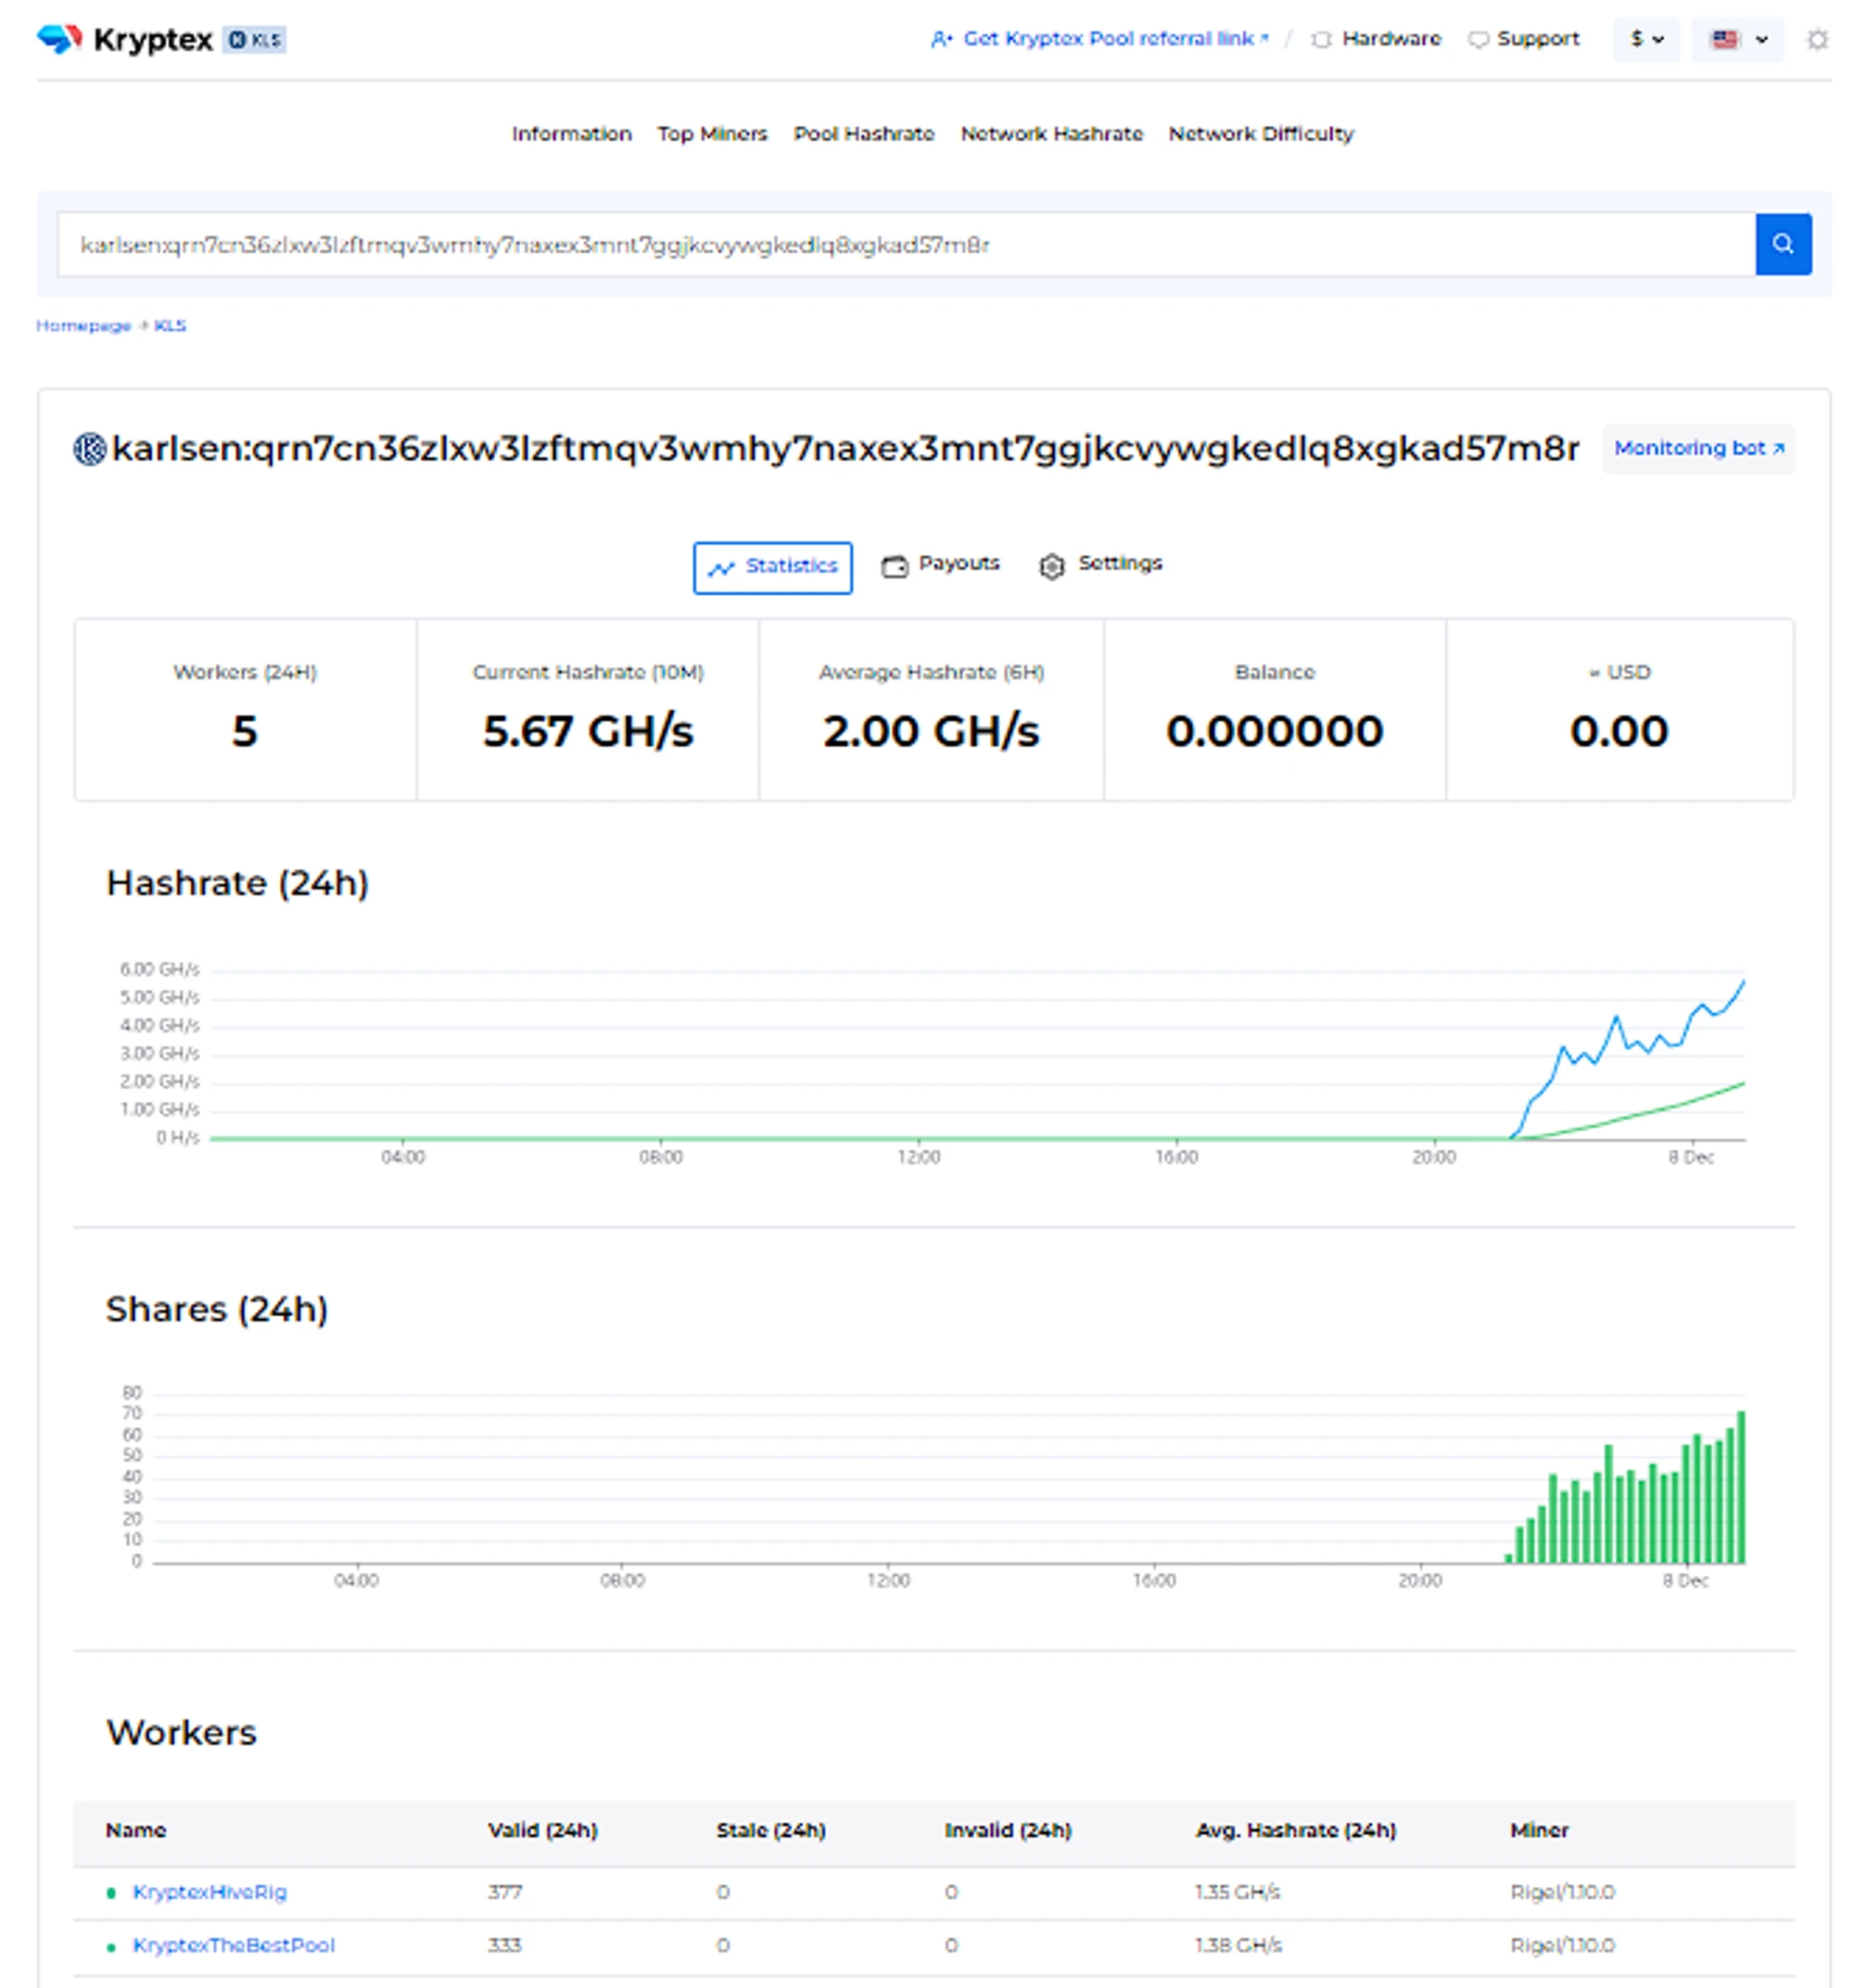Click the Settings gear icon

point(1051,566)
